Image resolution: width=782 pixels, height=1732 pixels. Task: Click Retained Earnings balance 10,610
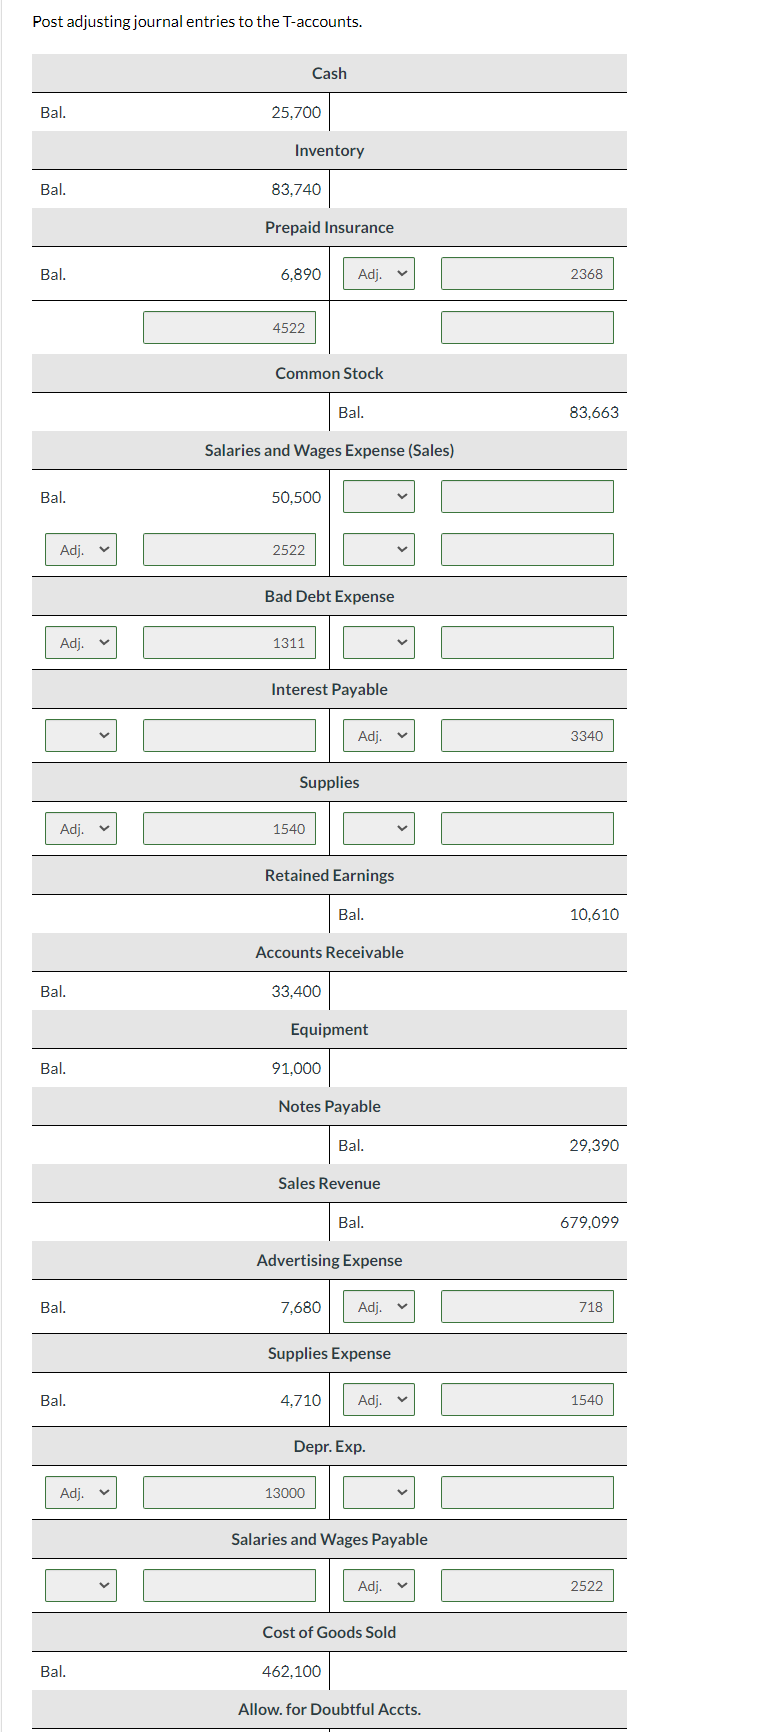pos(594,914)
